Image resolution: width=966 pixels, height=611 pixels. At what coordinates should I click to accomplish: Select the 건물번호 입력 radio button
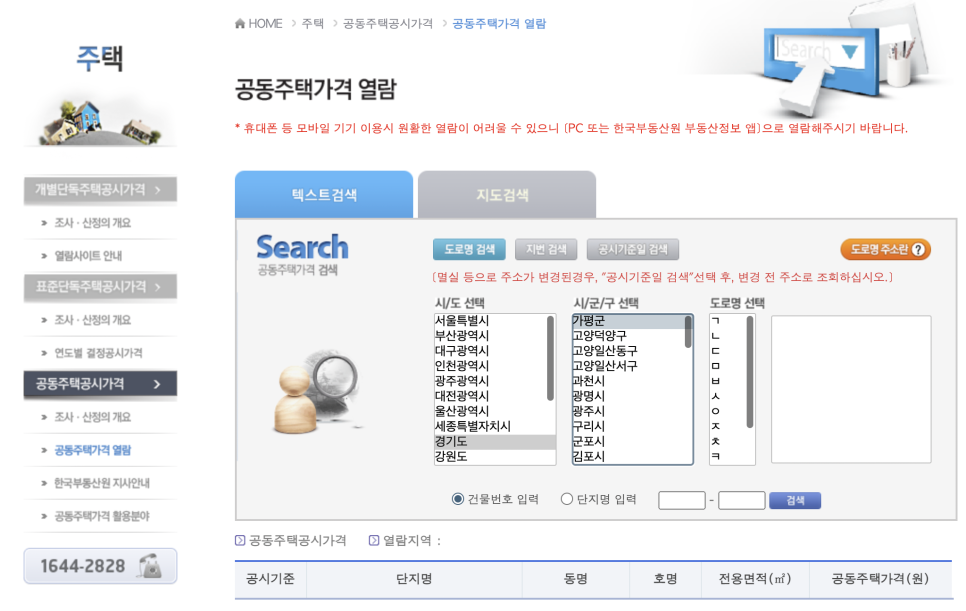point(458,499)
